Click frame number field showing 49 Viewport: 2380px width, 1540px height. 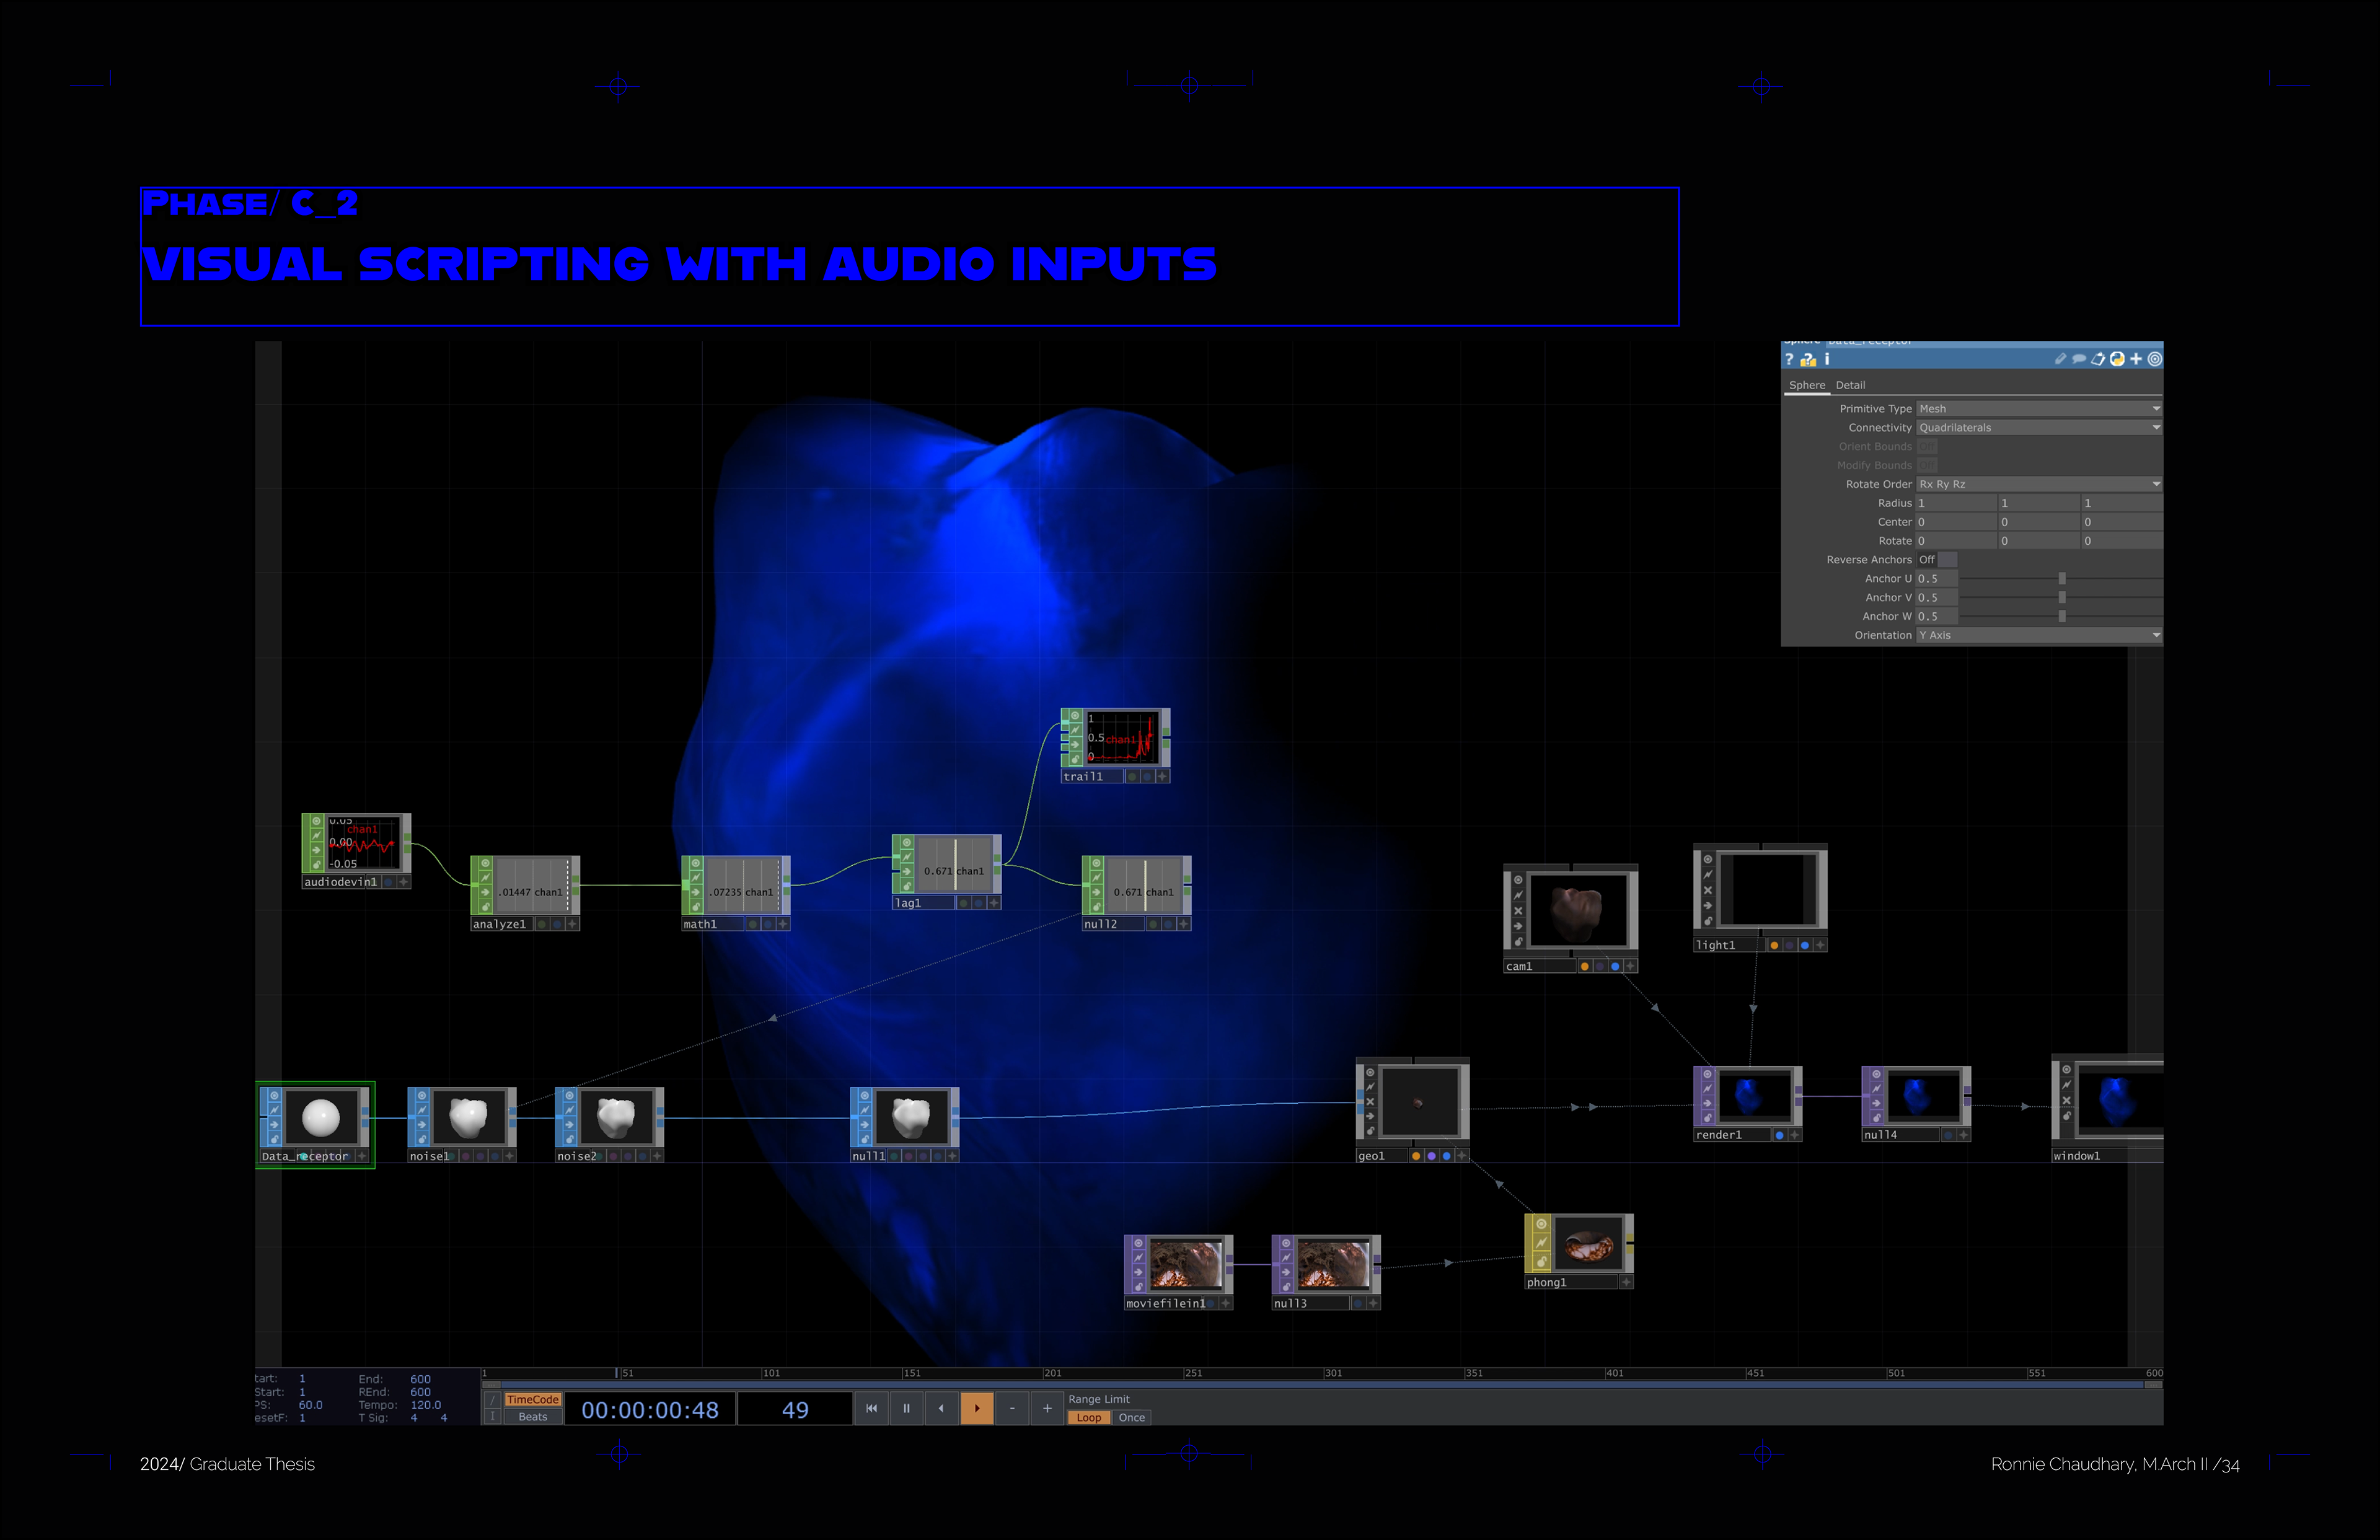(795, 1410)
